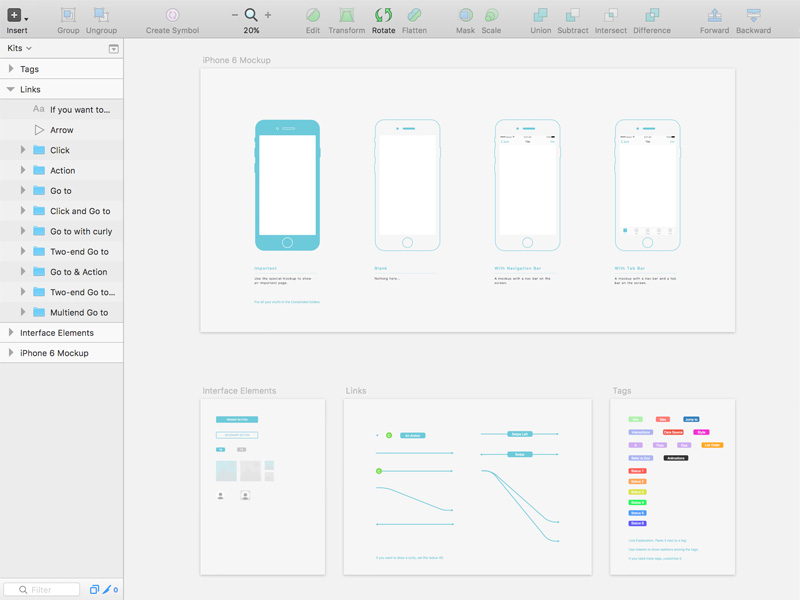Image resolution: width=800 pixels, height=600 pixels.
Task: Send selection Backward via toolbar icon
Action: [x=751, y=16]
